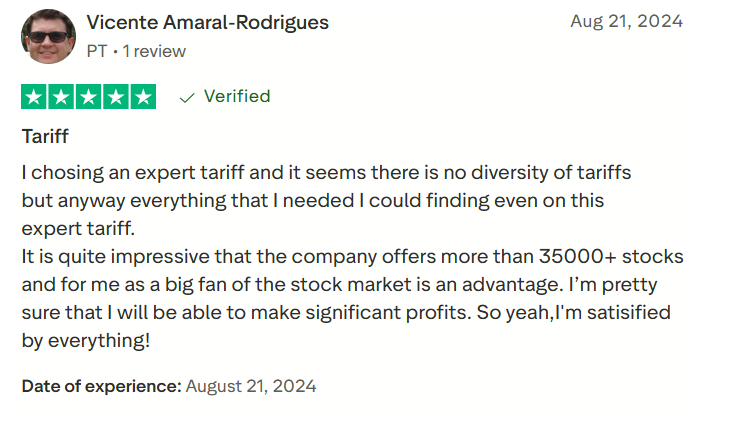Click the fourth green rating star
Viewport: 752px width, 423px height.
115,97
